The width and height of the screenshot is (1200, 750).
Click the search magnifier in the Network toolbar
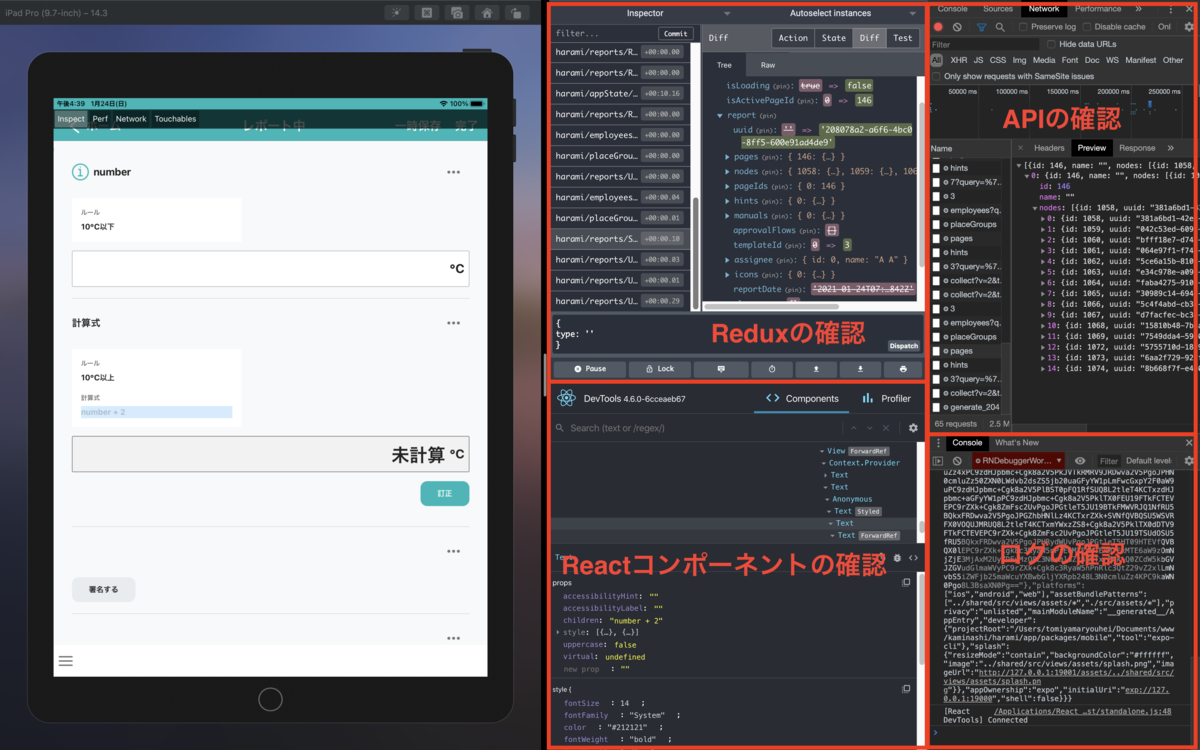click(x=1001, y=27)
